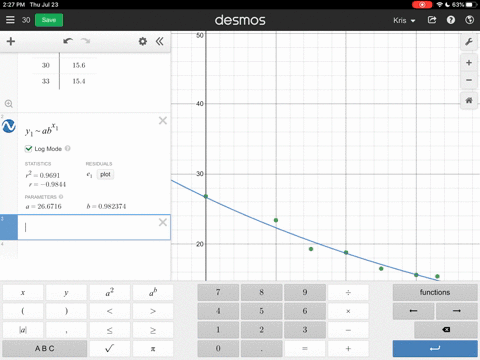The image size is (480, 360).
Task: Select the data point on the y-axis
Action: [206, 196]
